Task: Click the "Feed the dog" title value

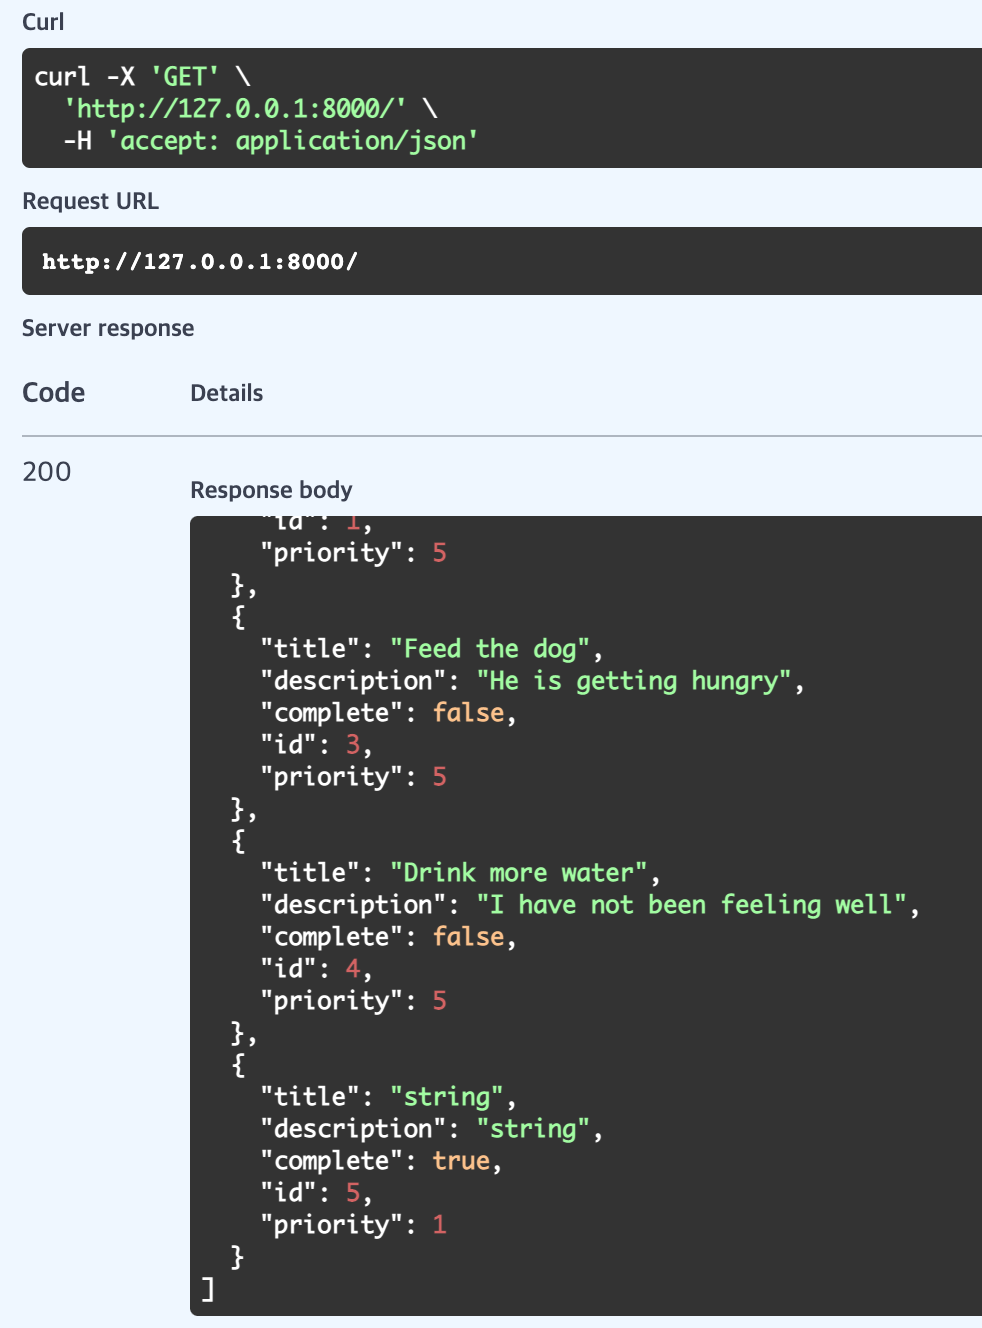Action: [x=491, y=649]
